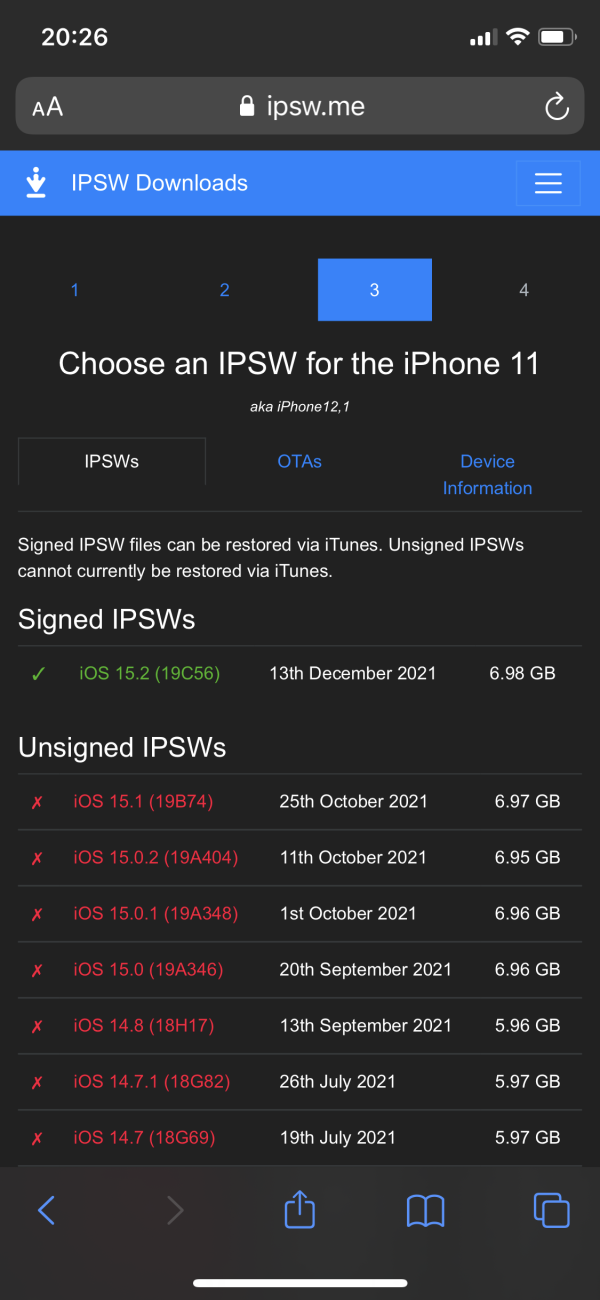
Task: Tap the IPSW Downloads header title
Action: click(x=160, y=183)
